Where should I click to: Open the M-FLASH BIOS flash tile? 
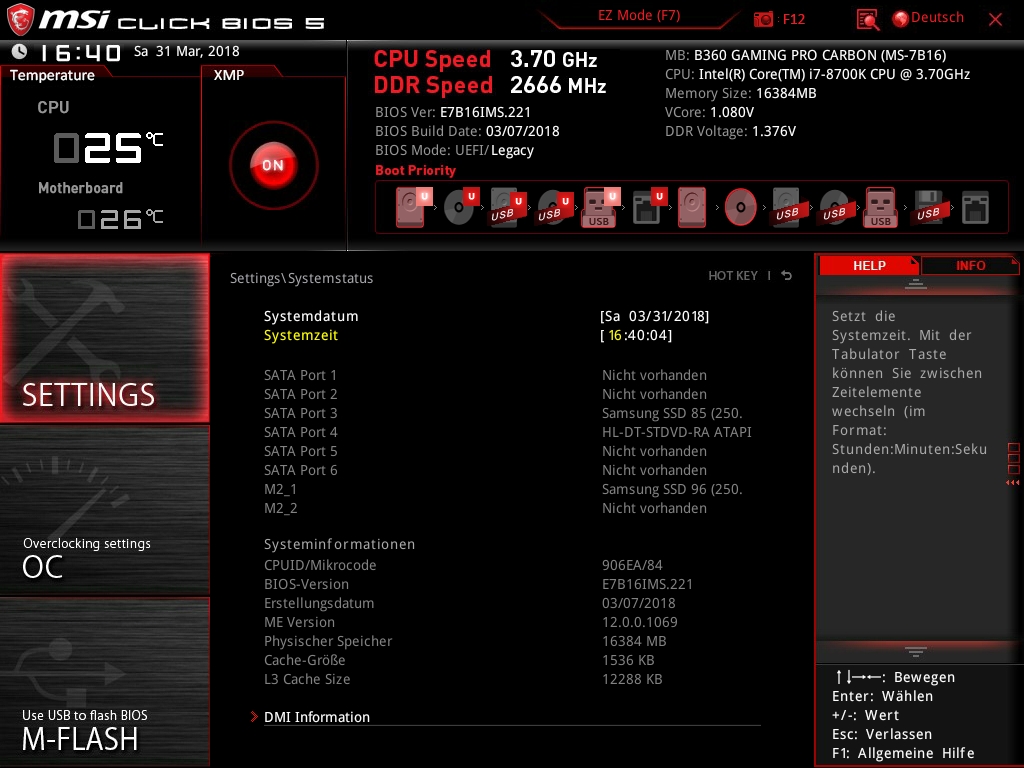(104, 682)
